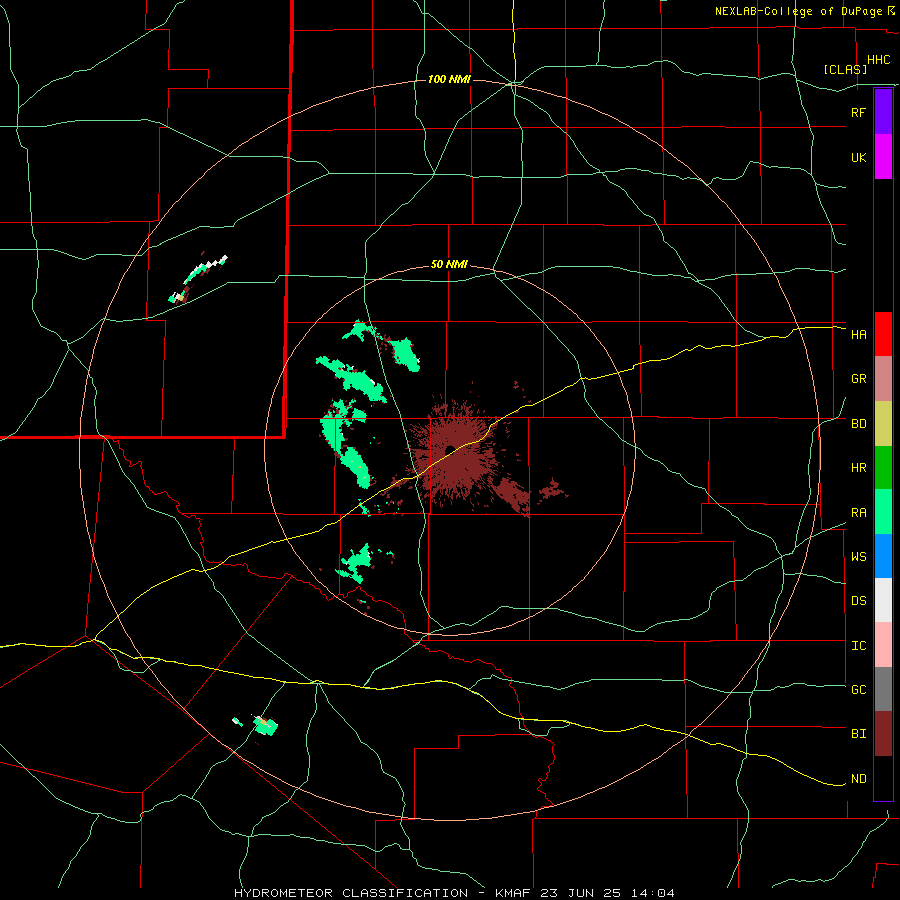Click the BI brown legend swatch

pos(883,734)
